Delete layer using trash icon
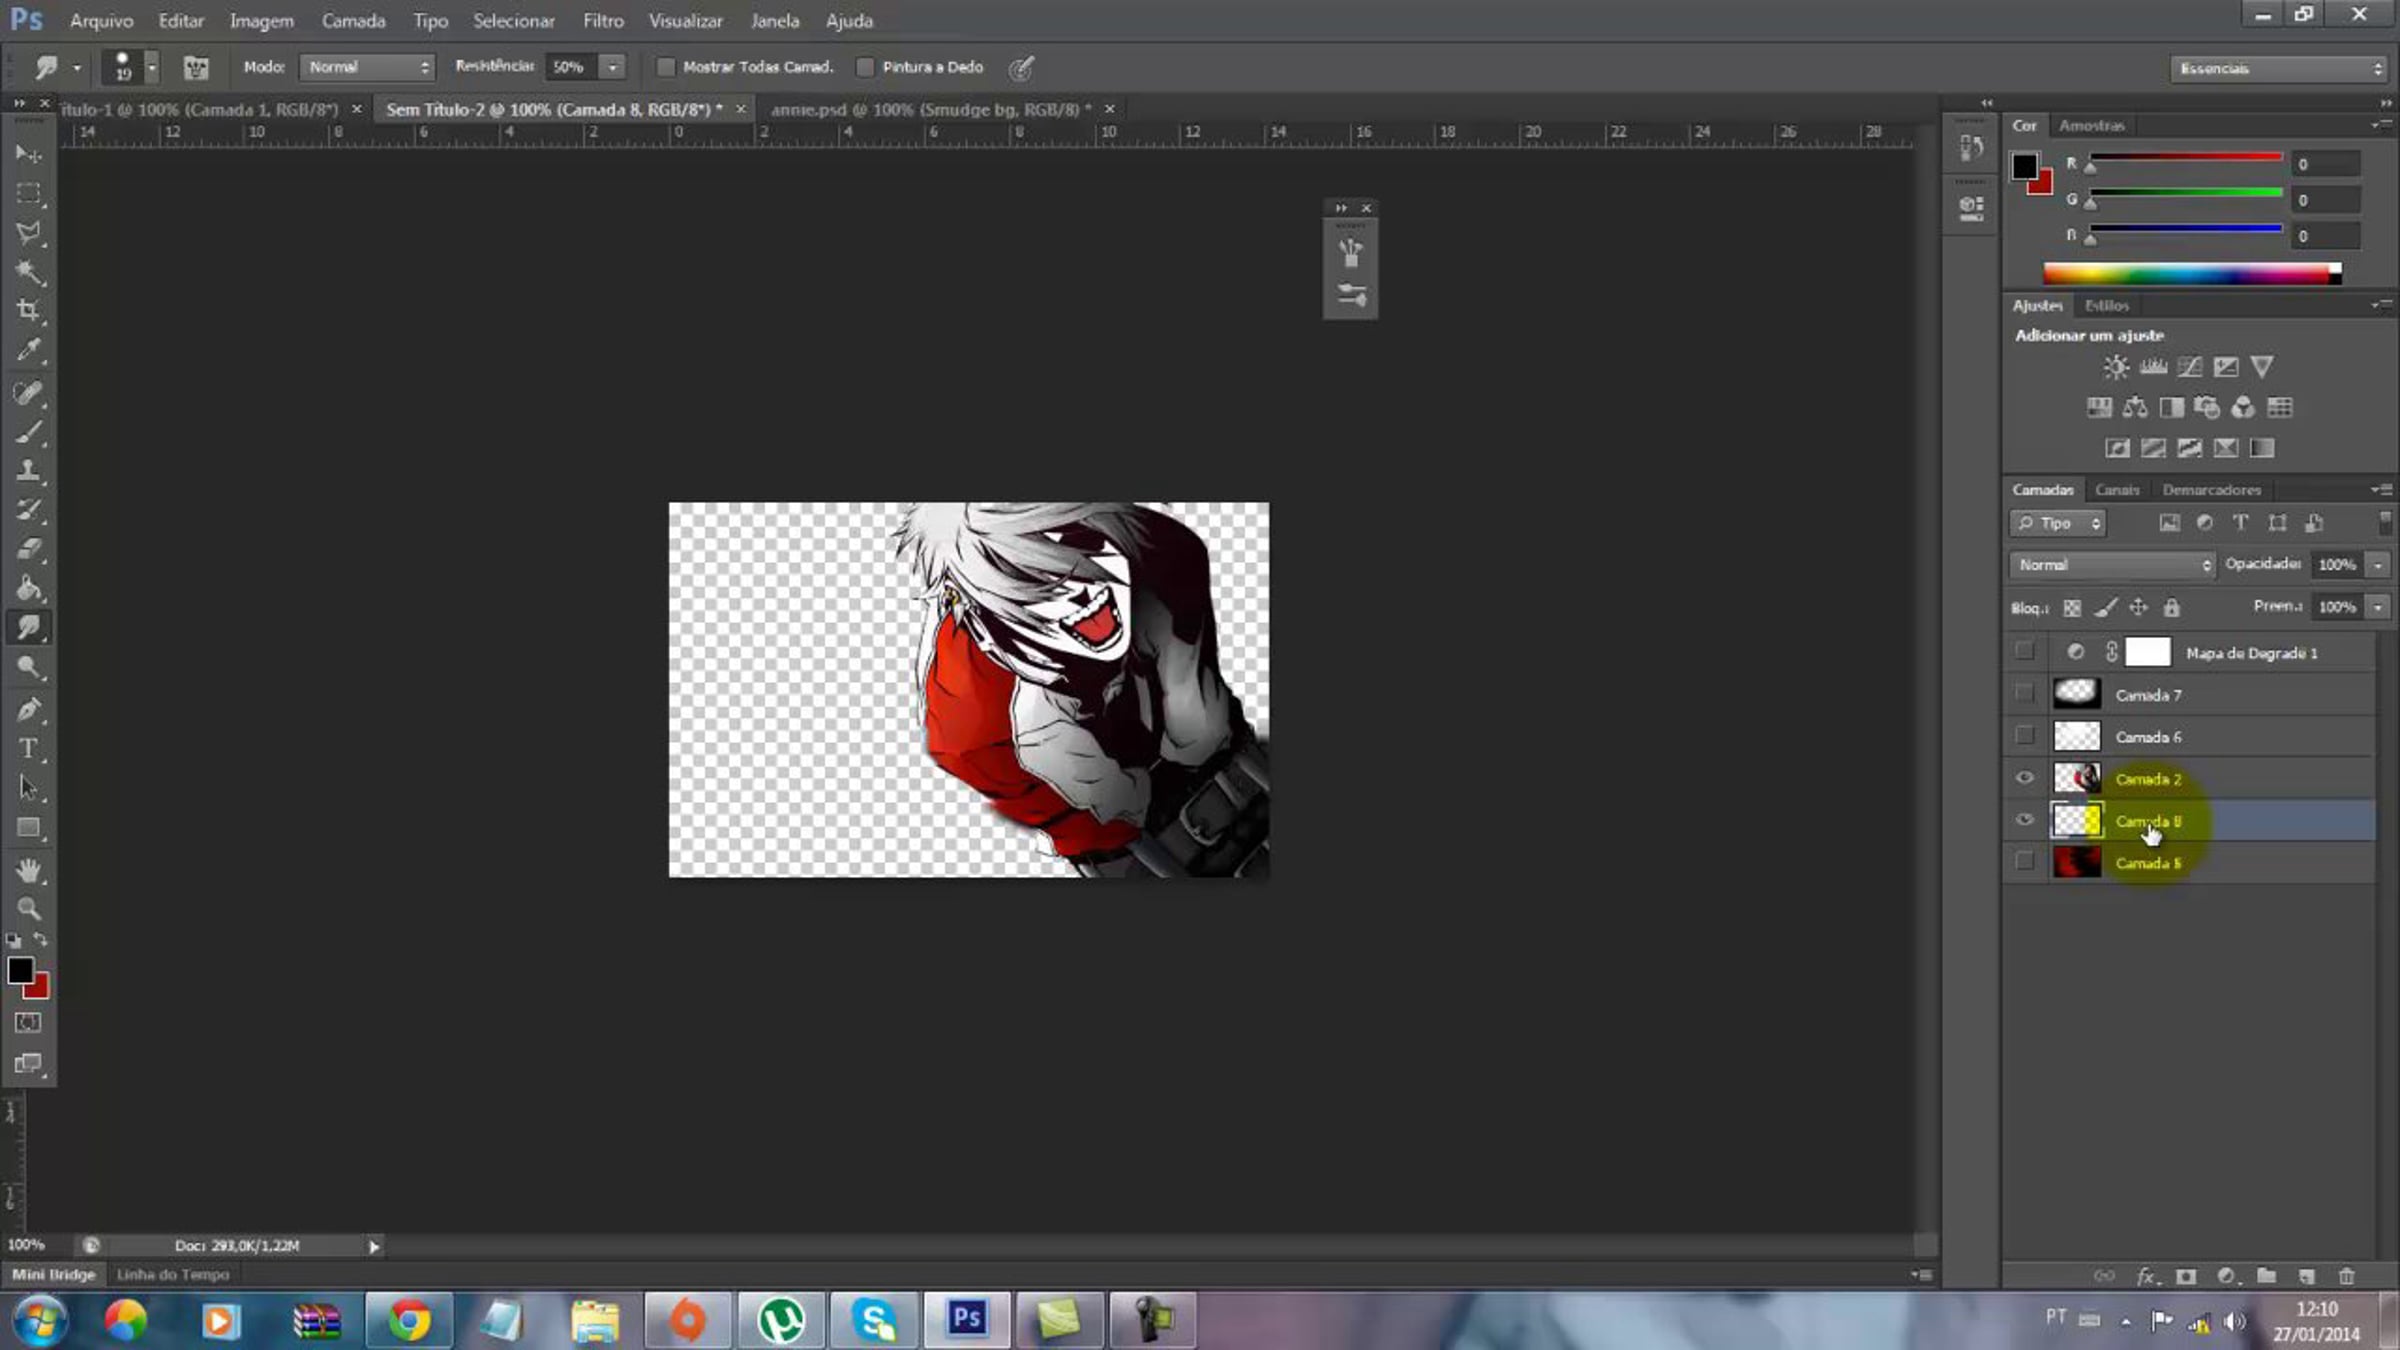This screenshot has width=2400, height=1350. (2346, 1276)
